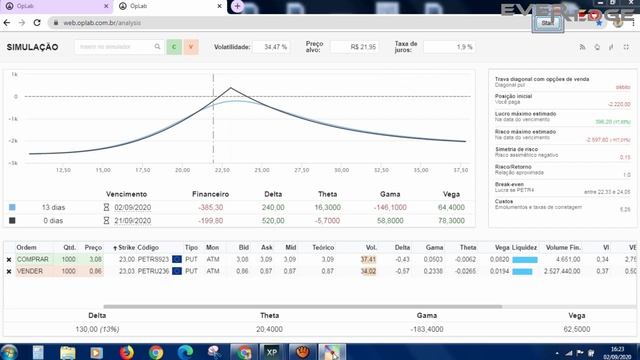Toggle the dark 0 dias series swatch
The image size is (640, 360).
[x=12, y=220]
